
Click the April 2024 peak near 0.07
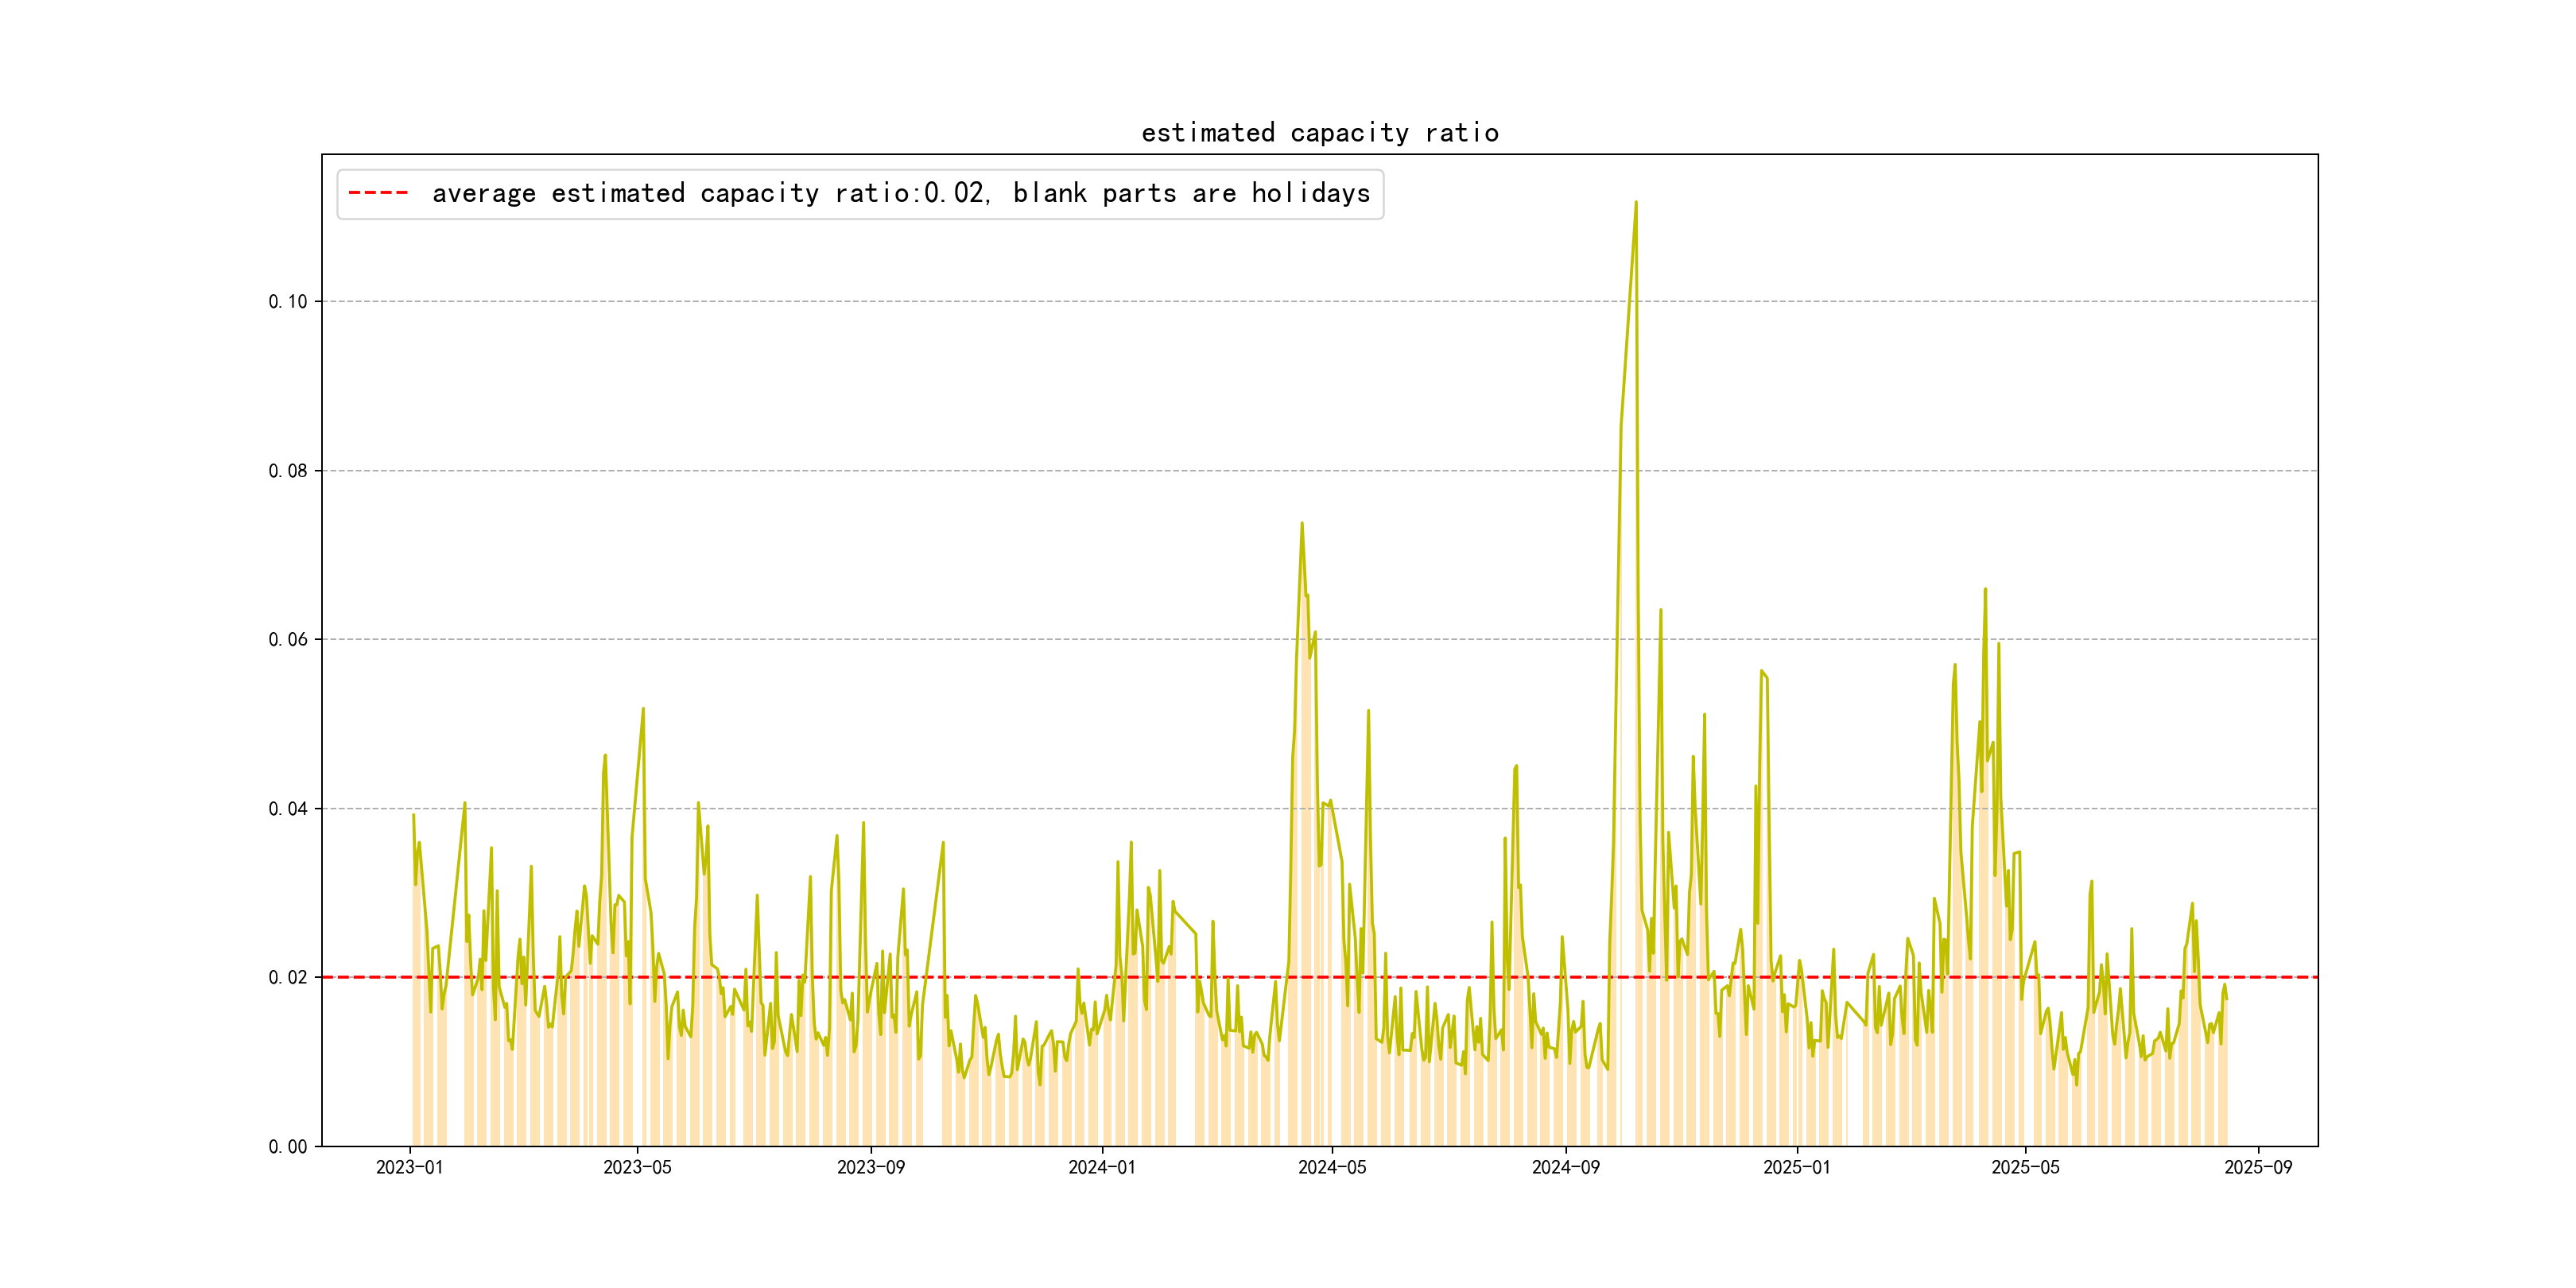coord(1301,524)
